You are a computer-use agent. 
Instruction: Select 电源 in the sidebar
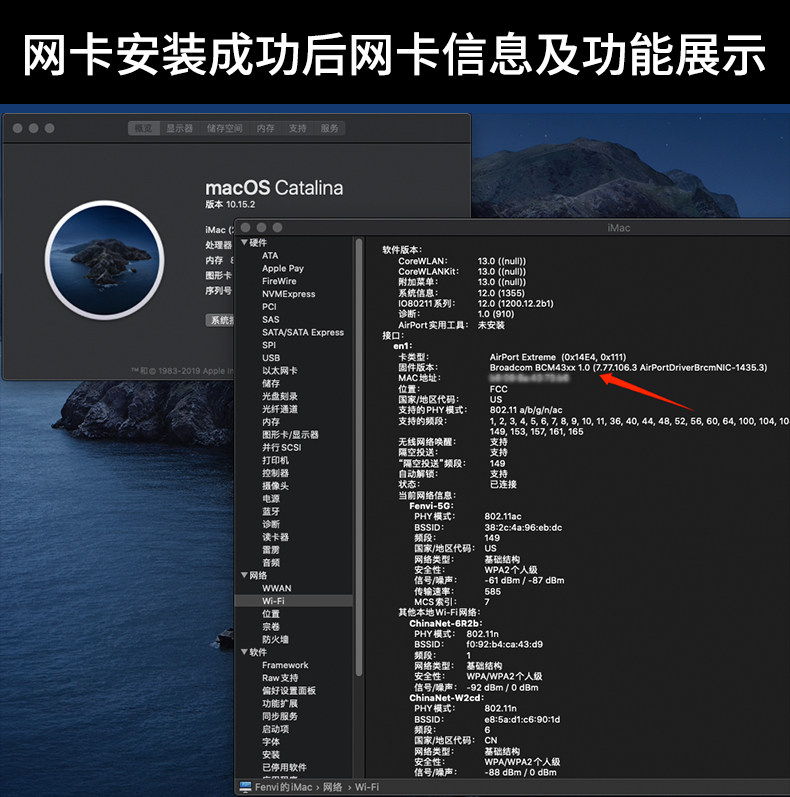271,499
